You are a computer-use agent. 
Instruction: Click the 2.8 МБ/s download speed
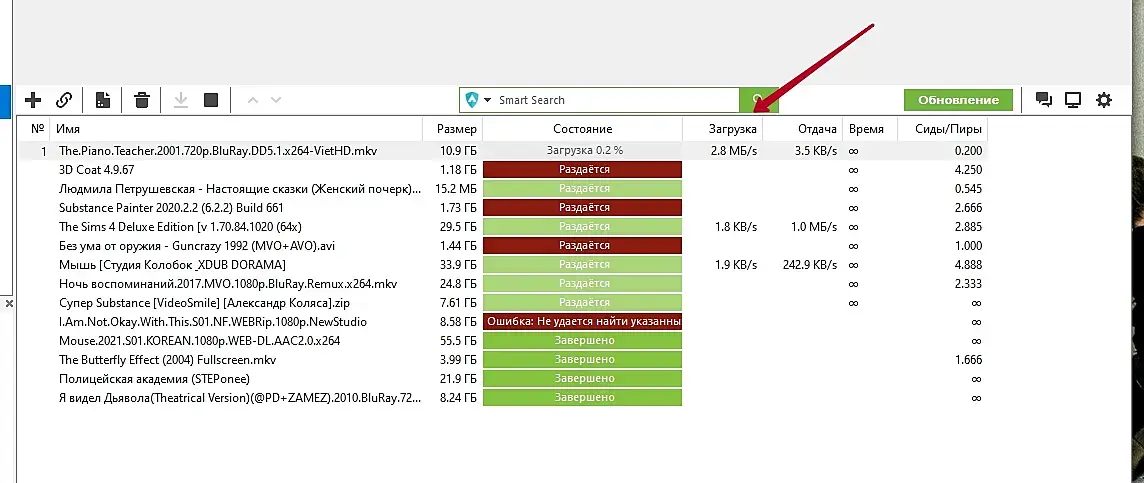pyautogui.click(x=734, y=151)
